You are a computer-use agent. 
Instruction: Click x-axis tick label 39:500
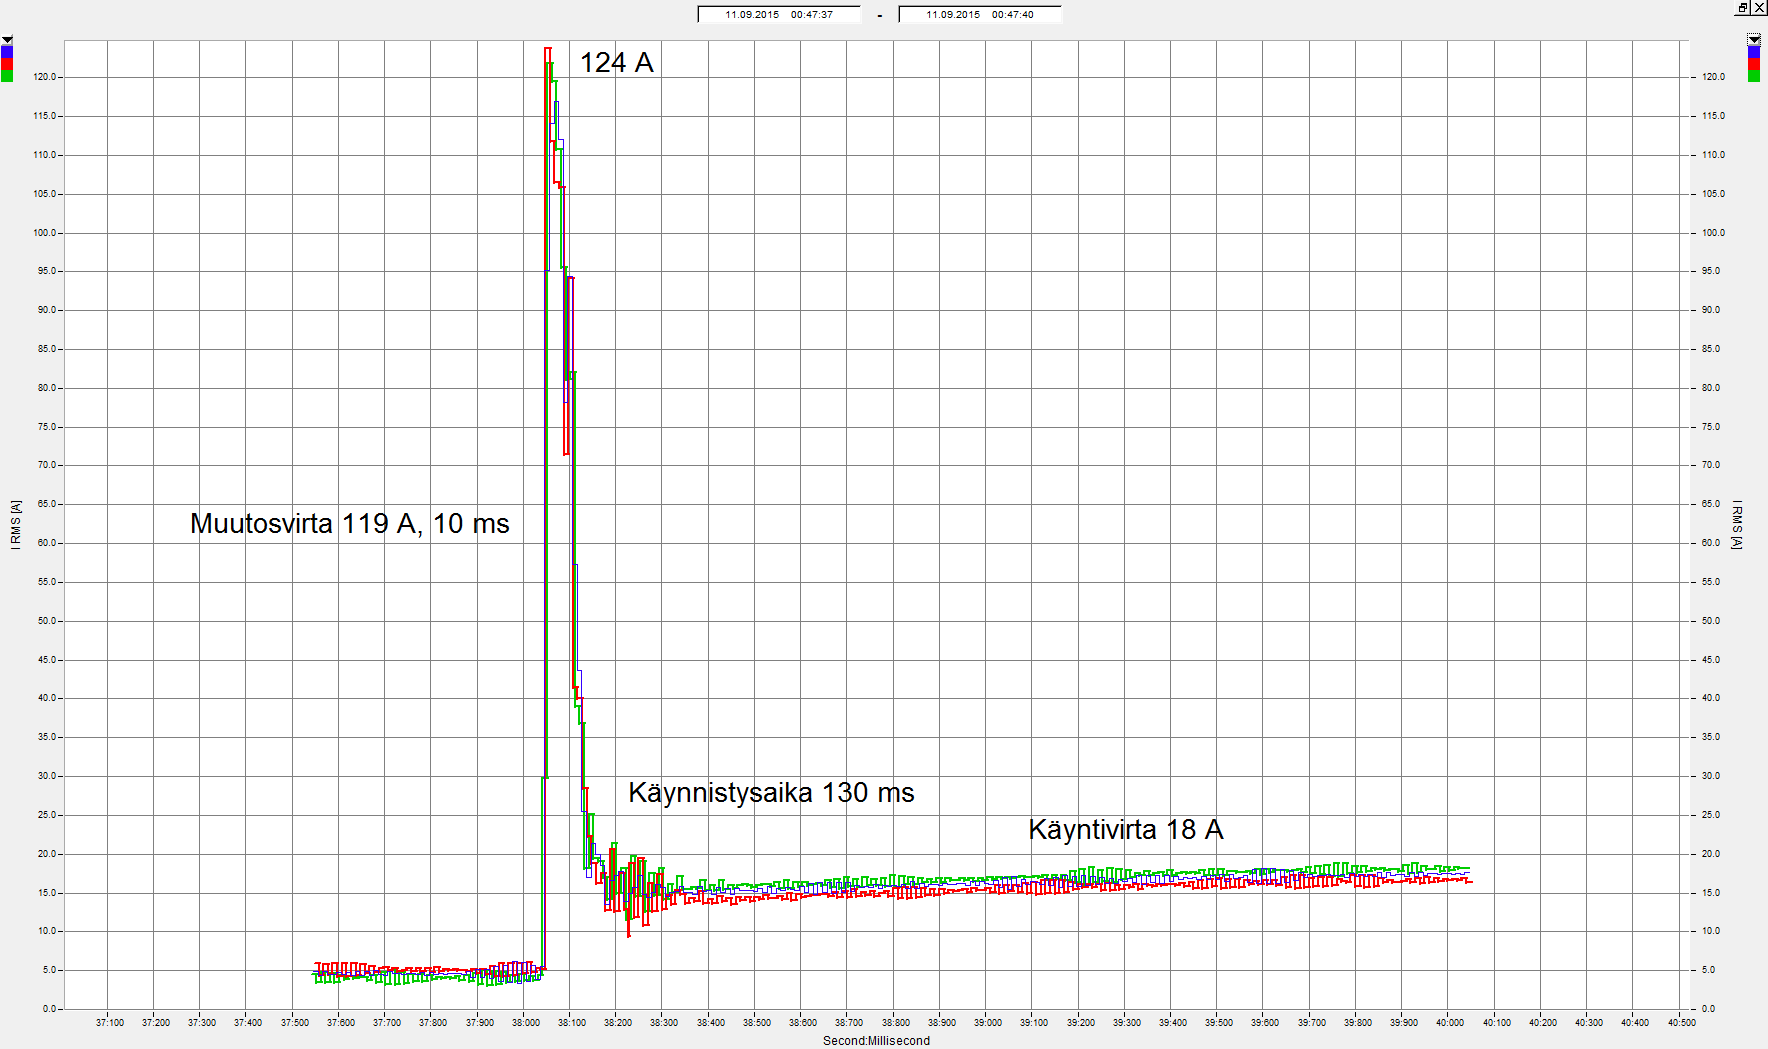1219,1023
